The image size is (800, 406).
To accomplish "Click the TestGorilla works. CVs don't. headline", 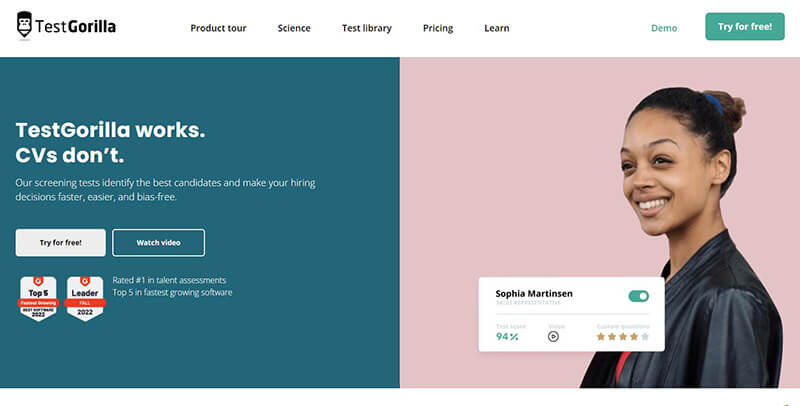I will [110, 142].
